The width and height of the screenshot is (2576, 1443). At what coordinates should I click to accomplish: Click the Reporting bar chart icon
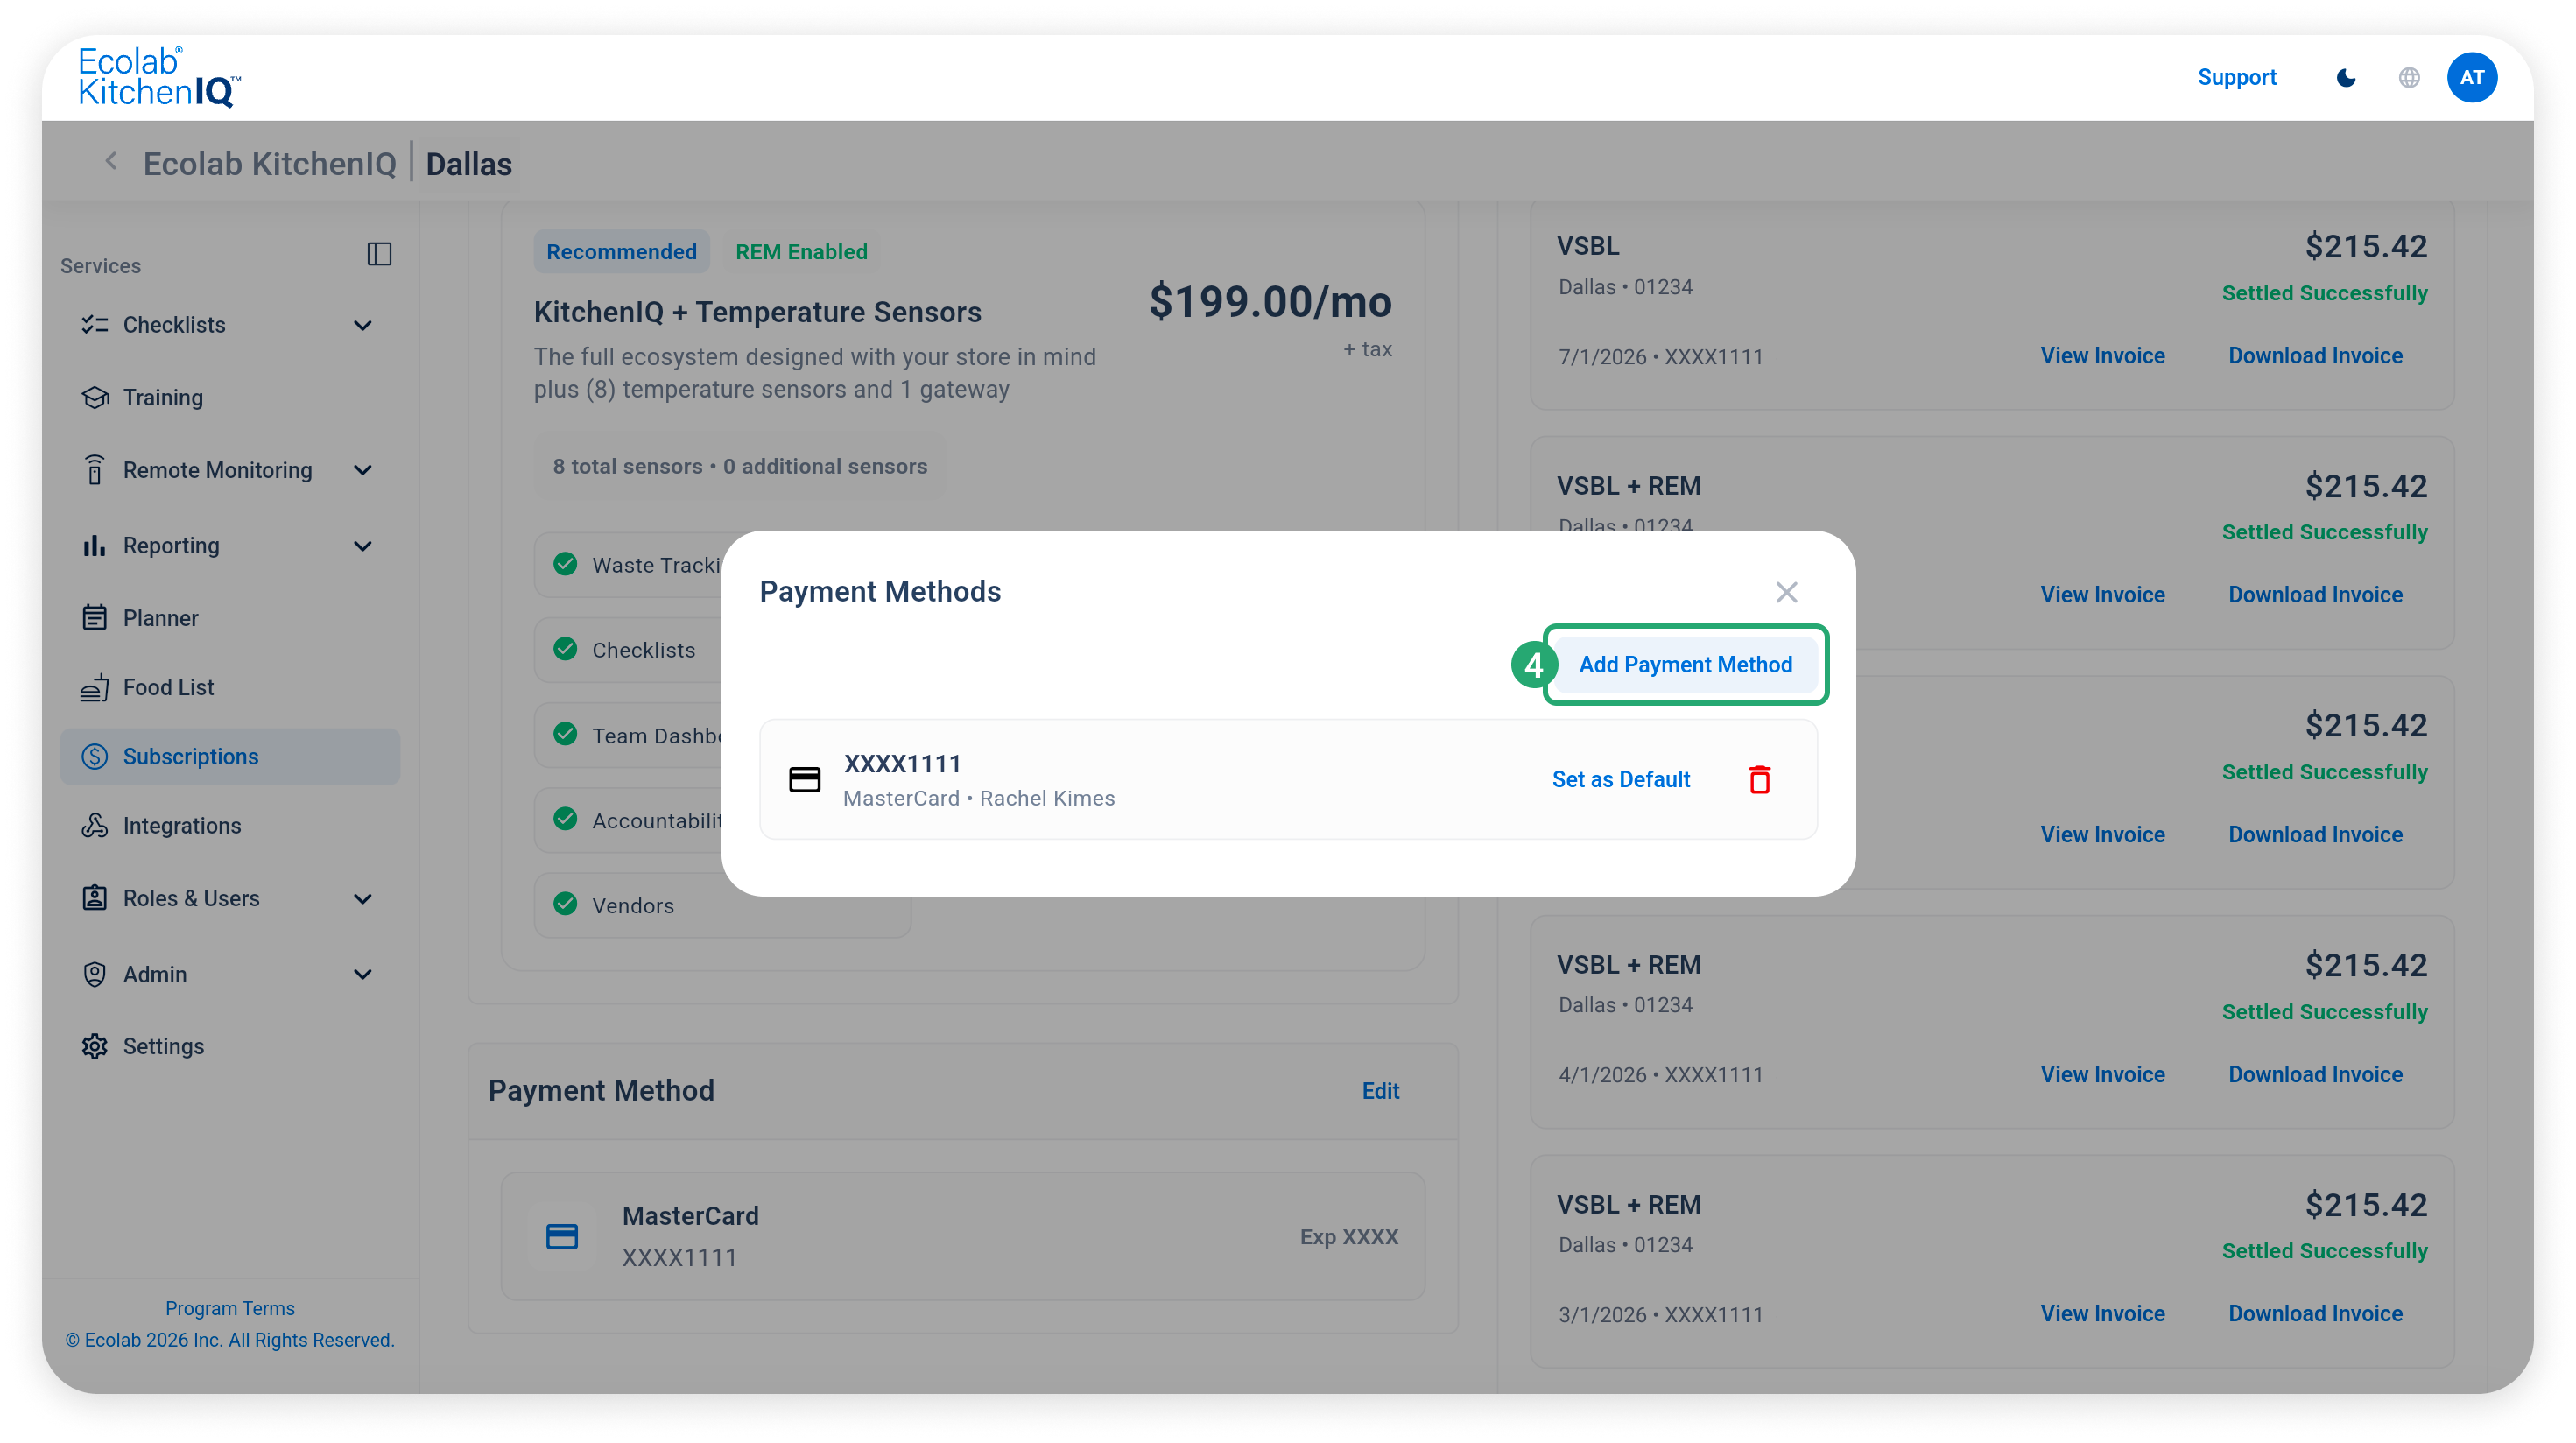(95, 545)
